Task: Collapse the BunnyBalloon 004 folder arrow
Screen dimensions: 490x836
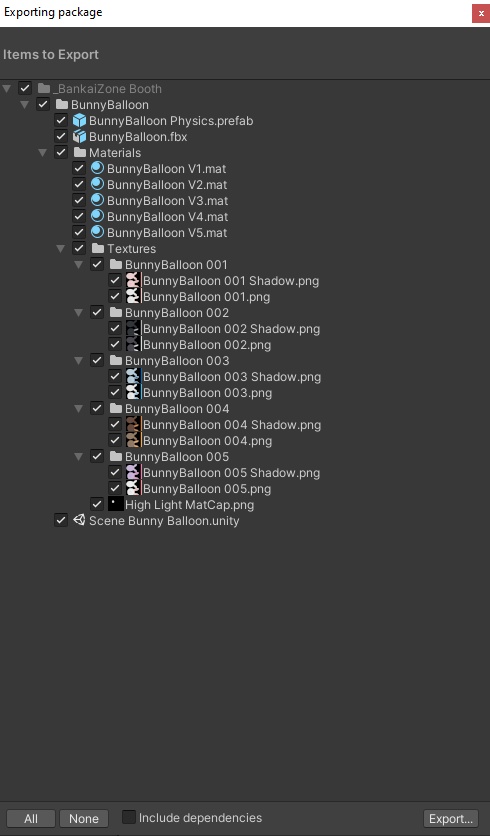Action: pyautogui.click(x=79, y=408)
